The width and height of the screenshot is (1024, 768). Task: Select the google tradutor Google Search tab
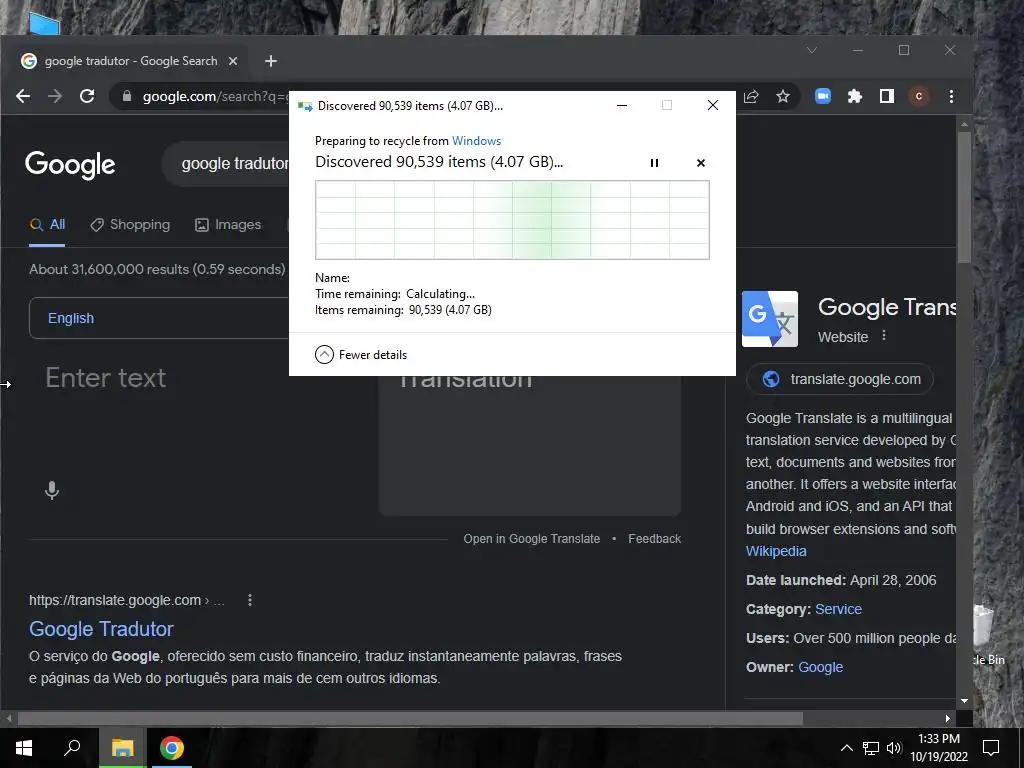pyautogui.click(x=131, y=61)
